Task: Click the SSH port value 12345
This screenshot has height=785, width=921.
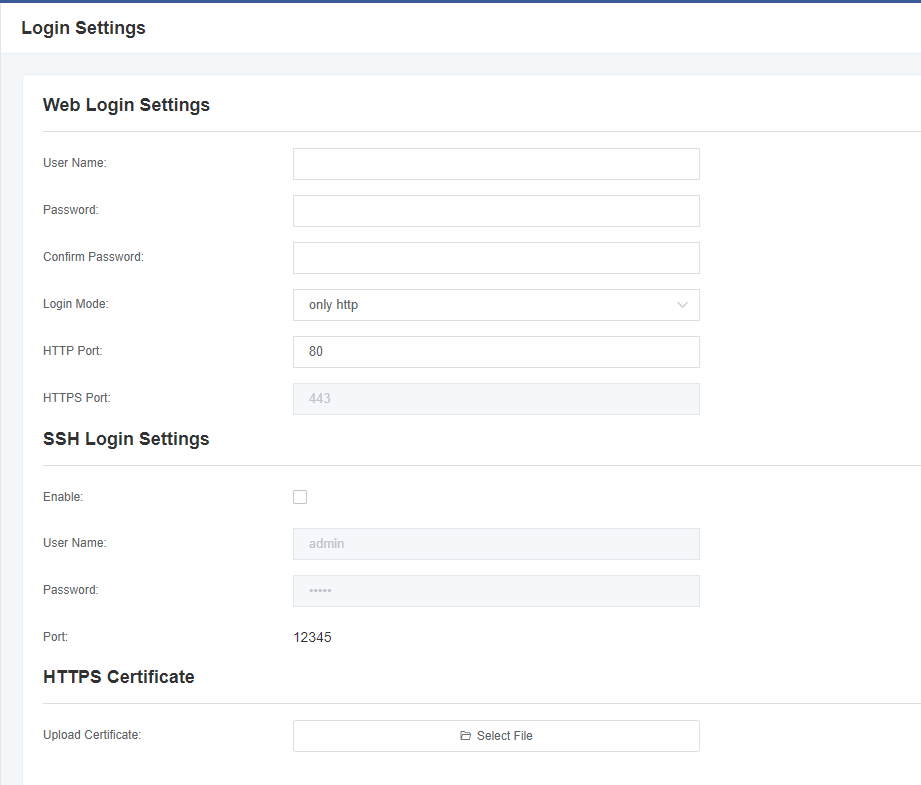Action: [x=312, y=638]
